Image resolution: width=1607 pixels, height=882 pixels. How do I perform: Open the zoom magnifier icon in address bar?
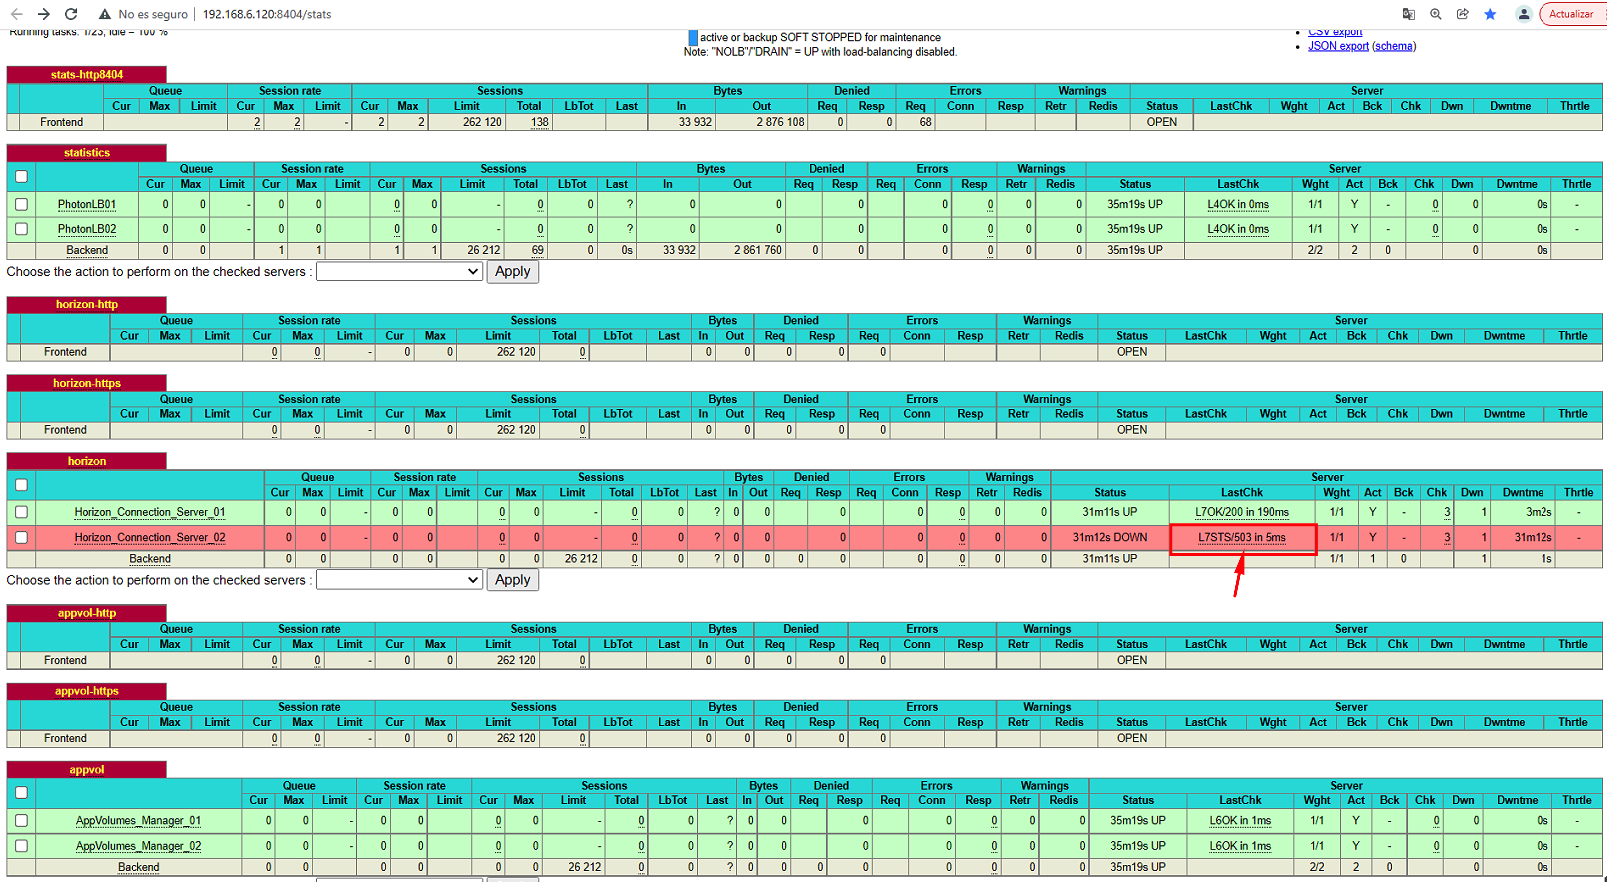1435,14
